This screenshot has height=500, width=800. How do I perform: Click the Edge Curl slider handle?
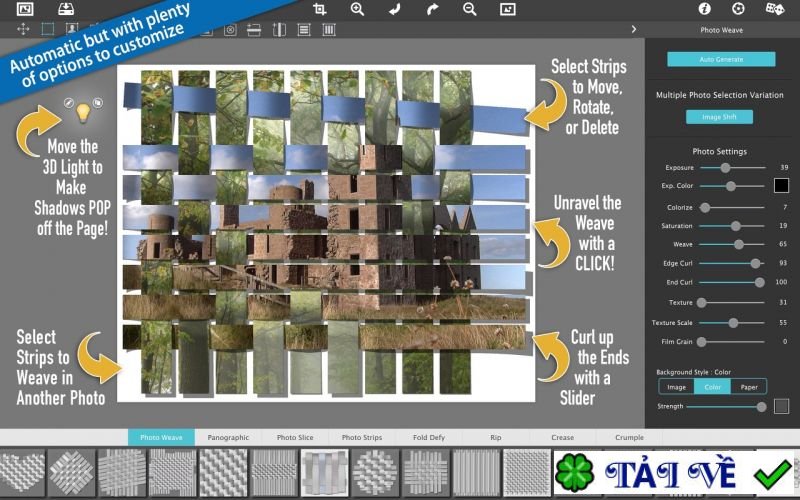755,263
